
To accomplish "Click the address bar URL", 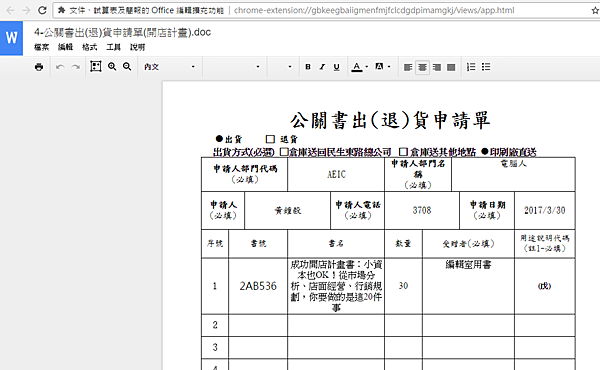I will point(374,10).
